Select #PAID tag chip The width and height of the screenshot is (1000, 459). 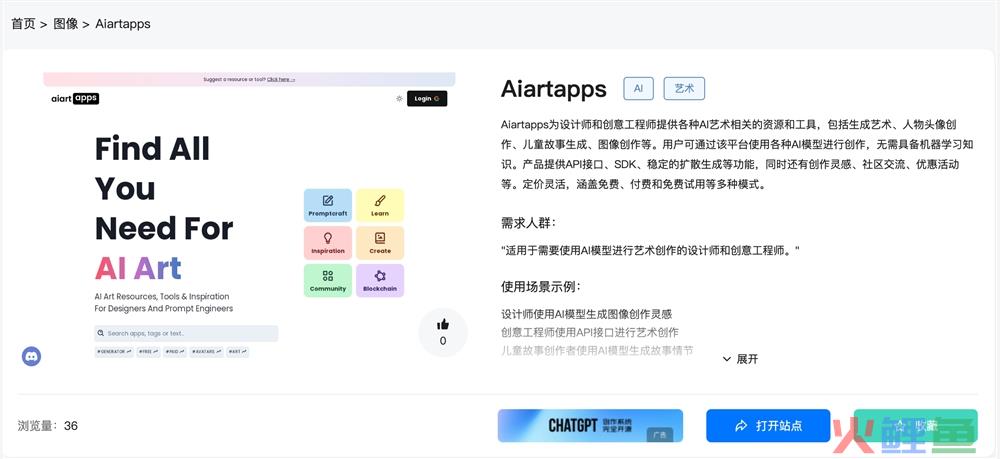(175, 352)
